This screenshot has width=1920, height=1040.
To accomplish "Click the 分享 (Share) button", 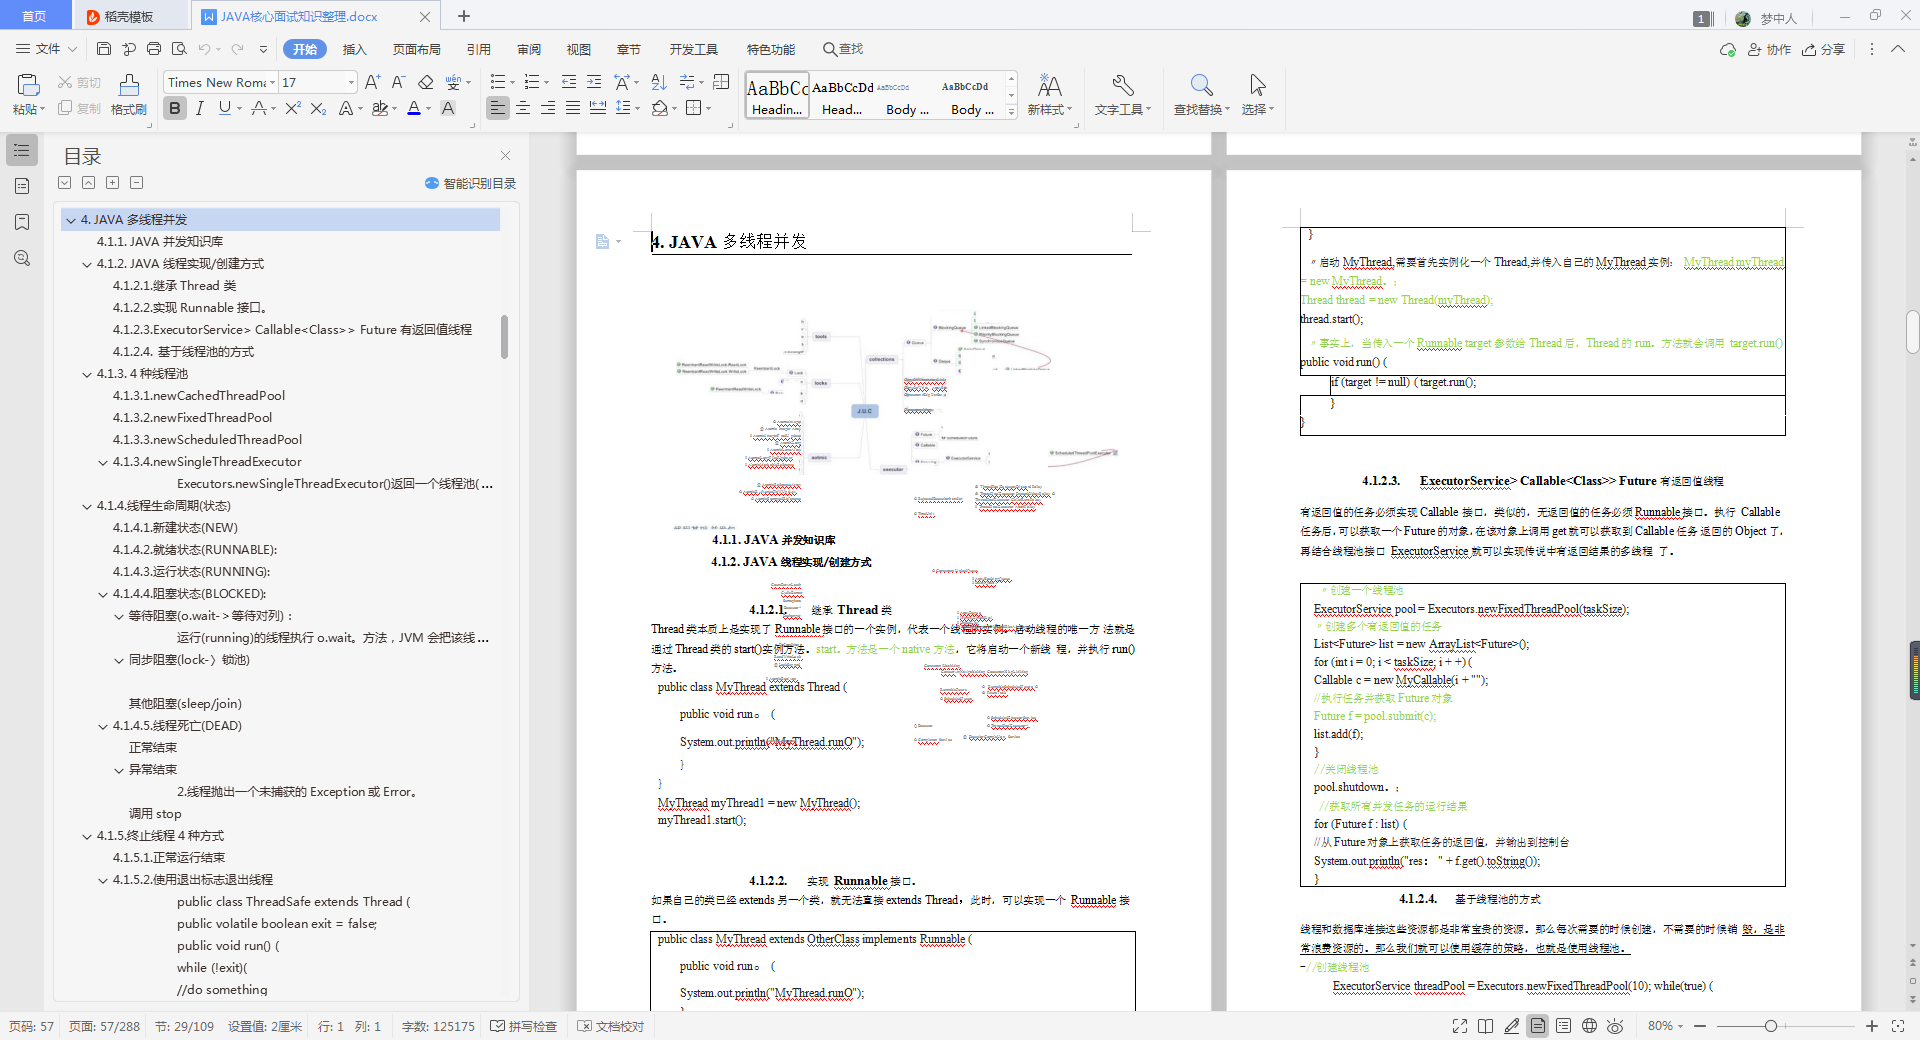I will pyautogui.click(x=1824, y=49).
